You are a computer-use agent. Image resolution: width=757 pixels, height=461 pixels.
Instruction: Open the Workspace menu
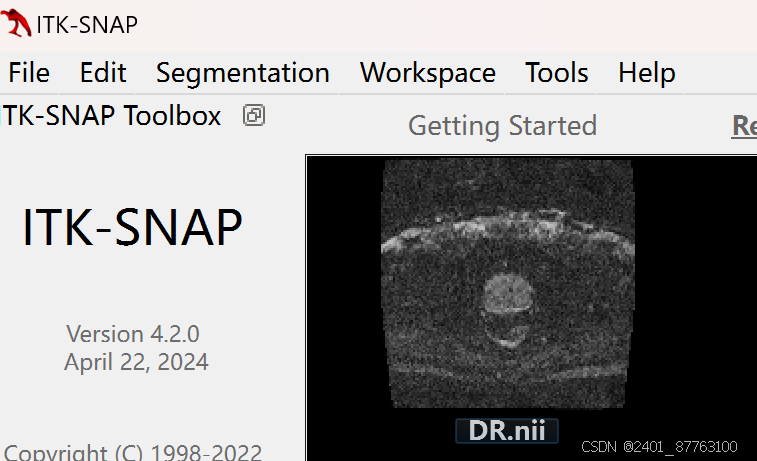point(428,73)
